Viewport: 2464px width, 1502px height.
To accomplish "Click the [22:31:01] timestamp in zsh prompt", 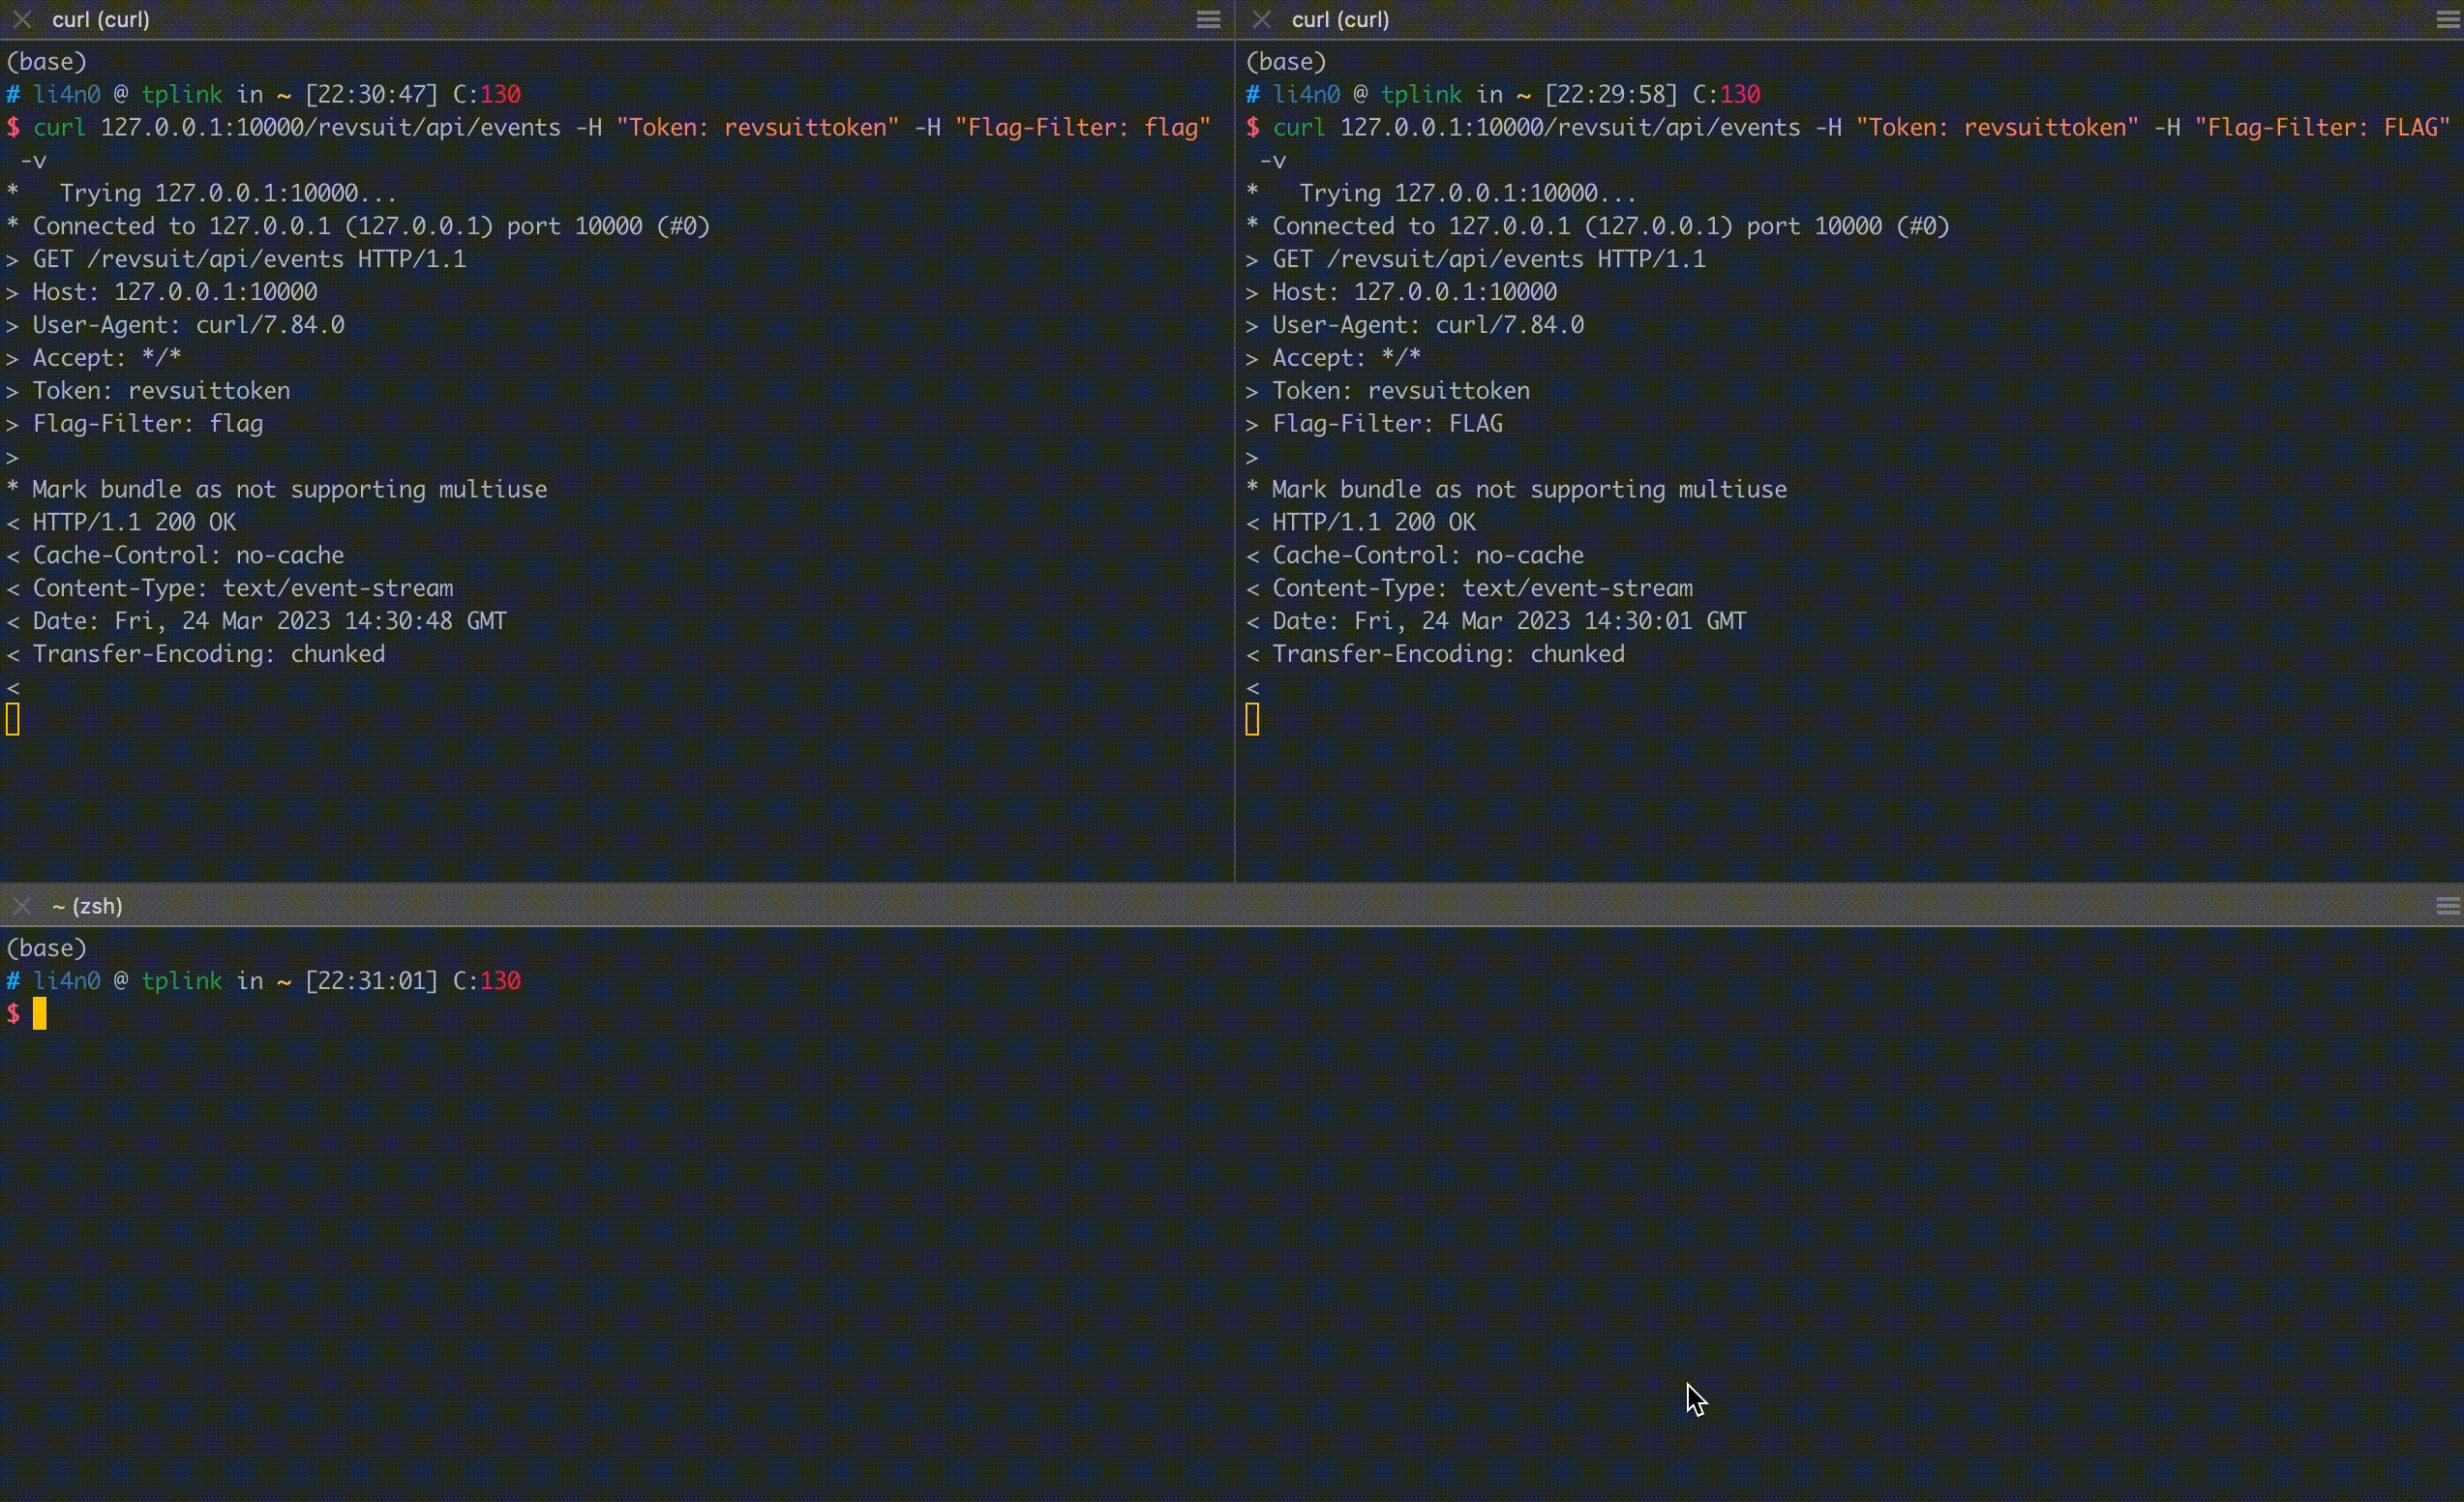I will pos(371,981).
